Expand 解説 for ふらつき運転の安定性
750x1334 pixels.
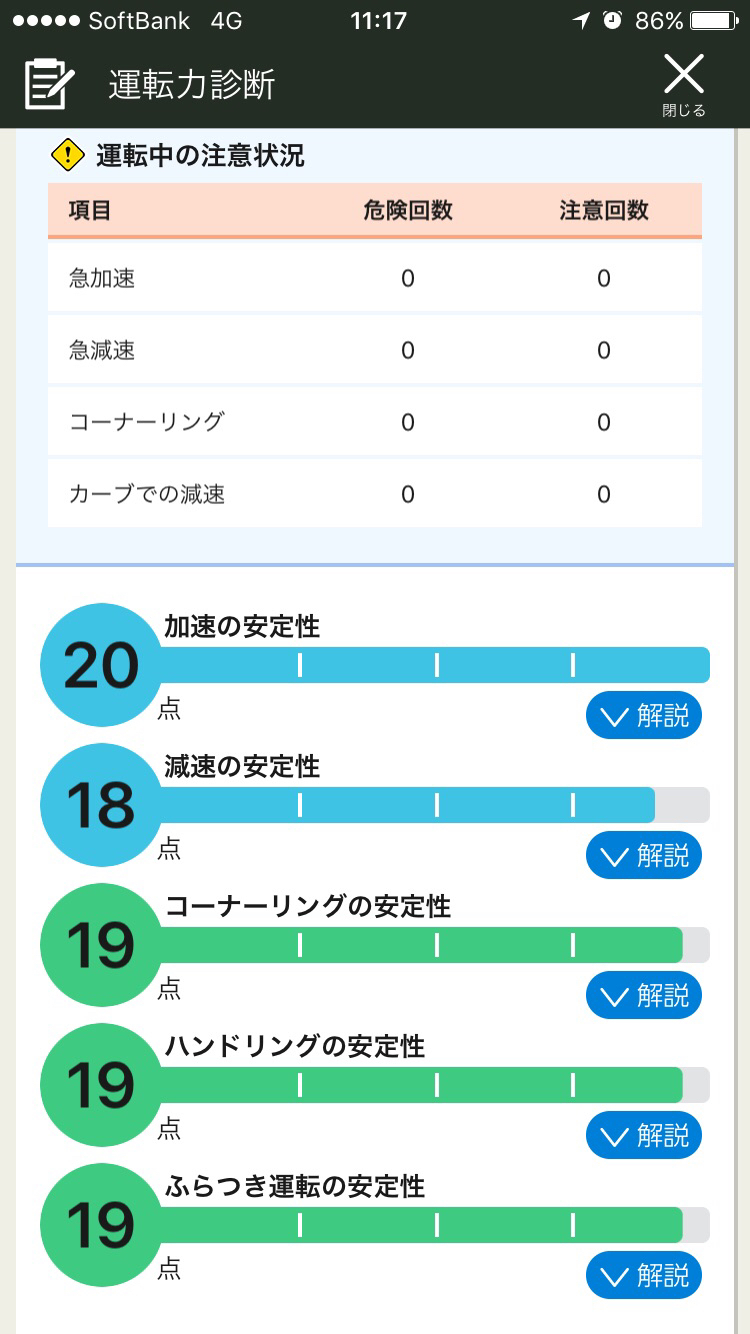[x=644, y=1276]
